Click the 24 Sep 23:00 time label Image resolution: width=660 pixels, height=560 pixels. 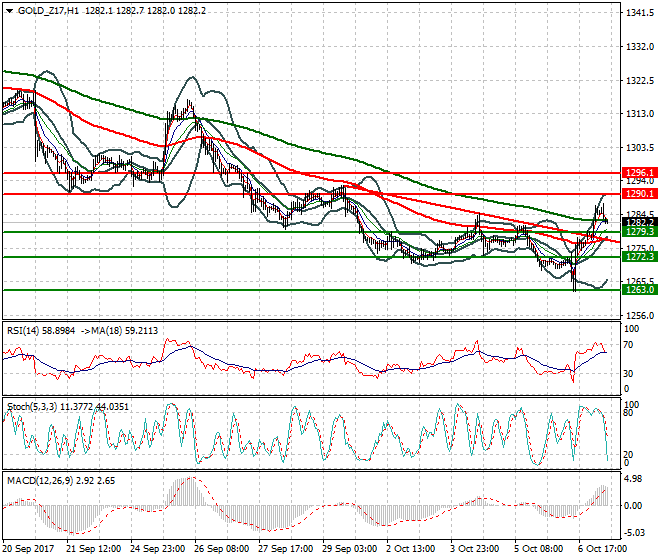pos(157,549)
